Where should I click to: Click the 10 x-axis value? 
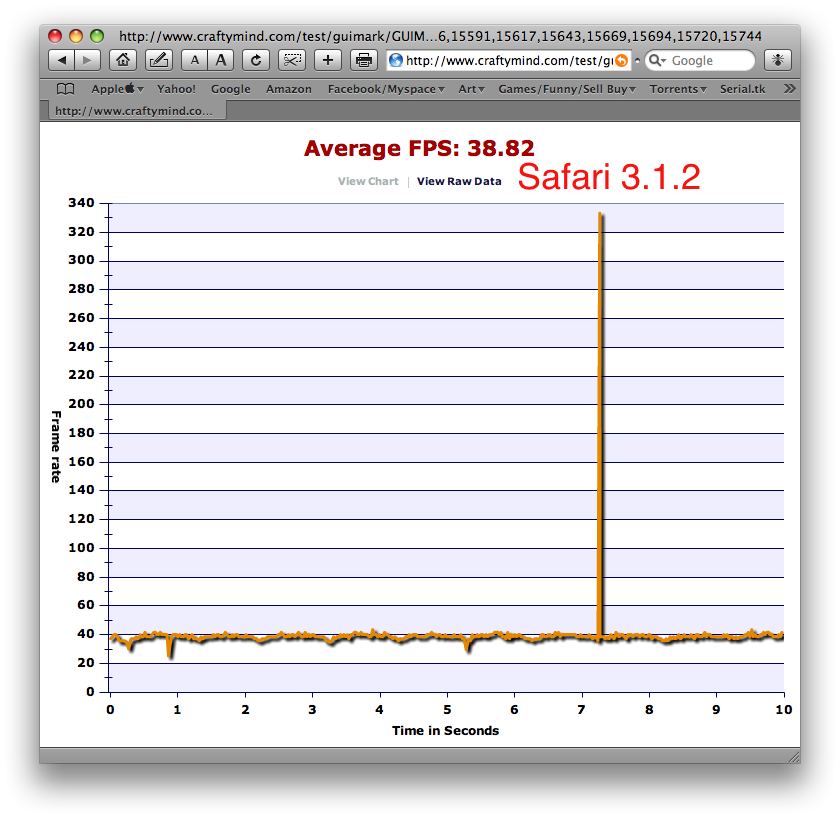[x=784, y=710]
